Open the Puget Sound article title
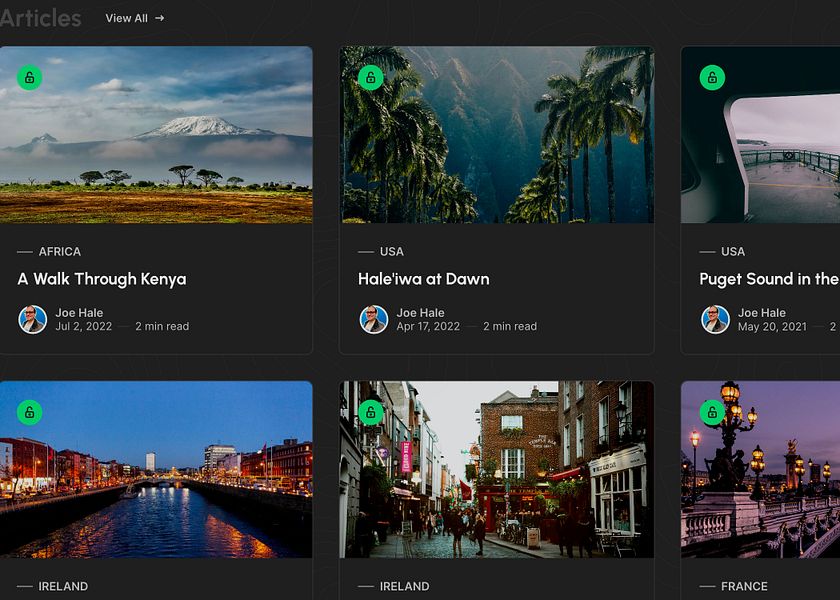 point(769,279)
